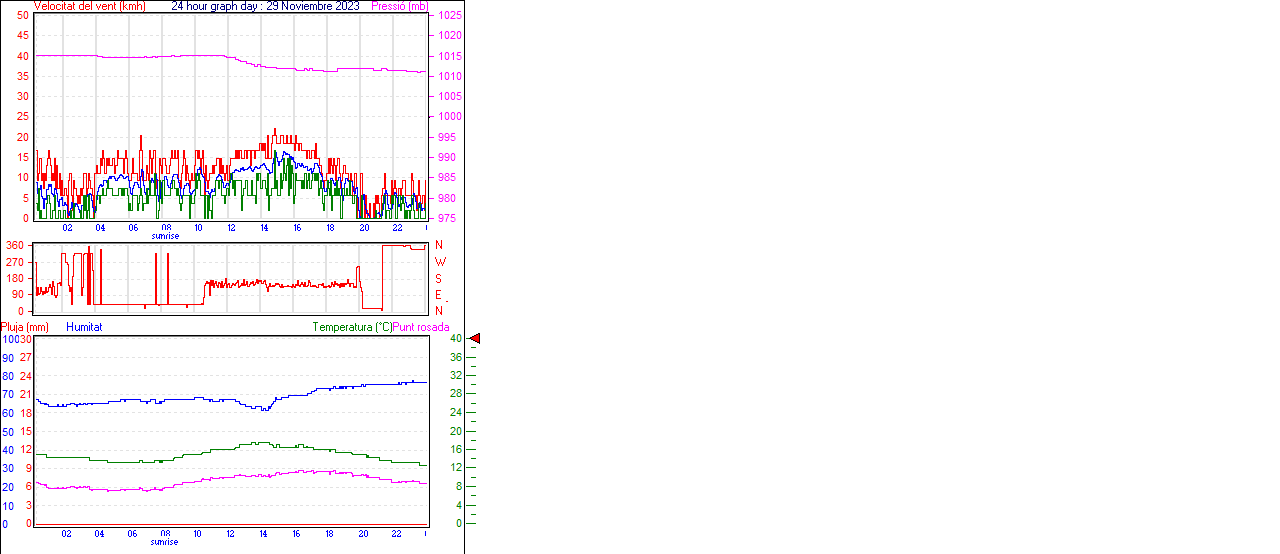Click the 100 value on humidity axis

point(9,339)
